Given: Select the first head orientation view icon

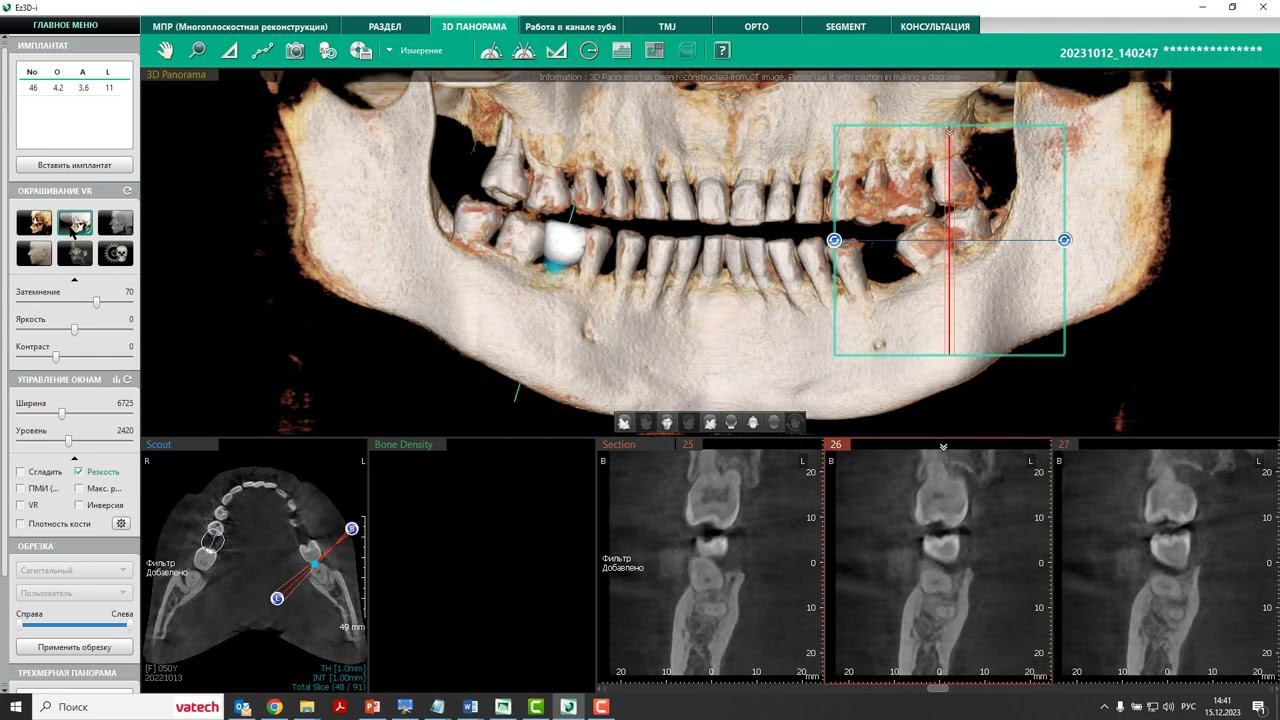Looking at the screenshot, I should (x=624, y=423).
